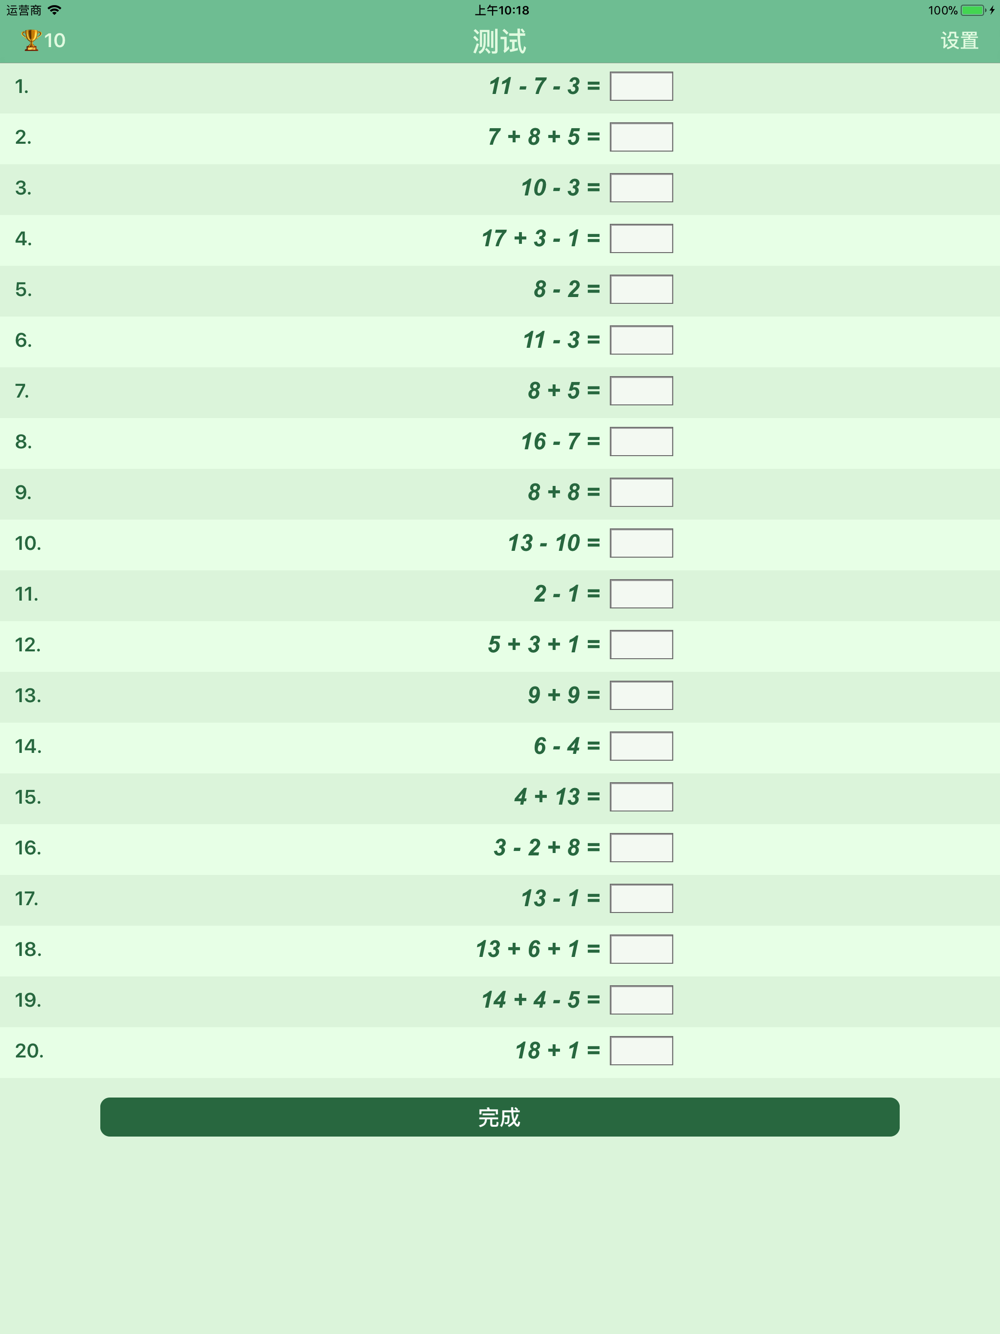Click answer field for 5 + 3 + 1
This screenshot has height=1334, width=1000.
[641, 644]
